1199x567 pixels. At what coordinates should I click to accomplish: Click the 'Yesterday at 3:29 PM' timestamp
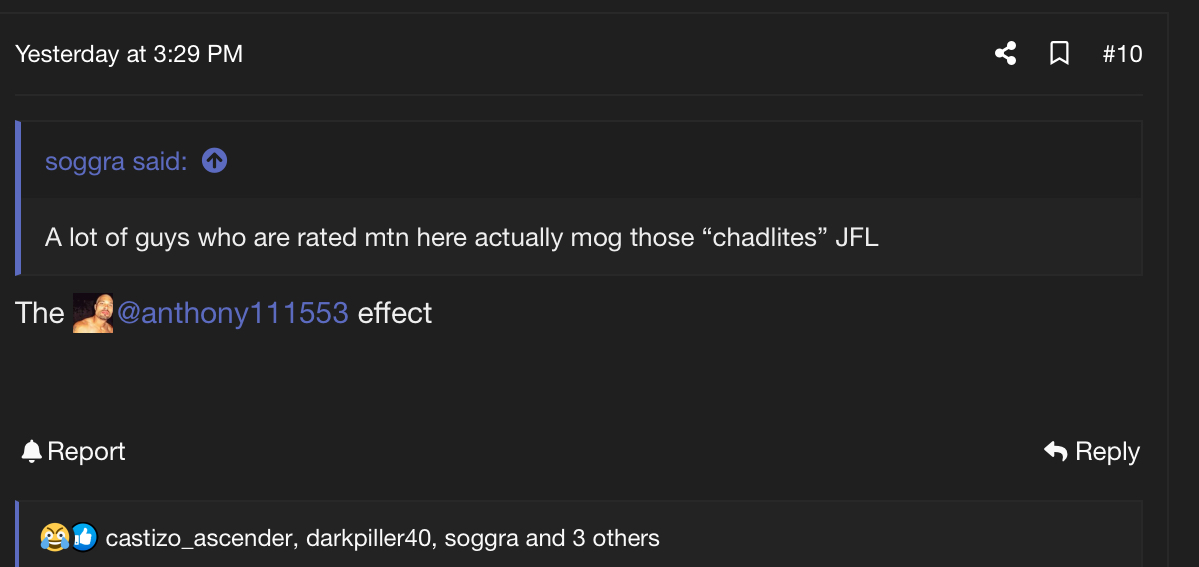click(x=129, y=54)
